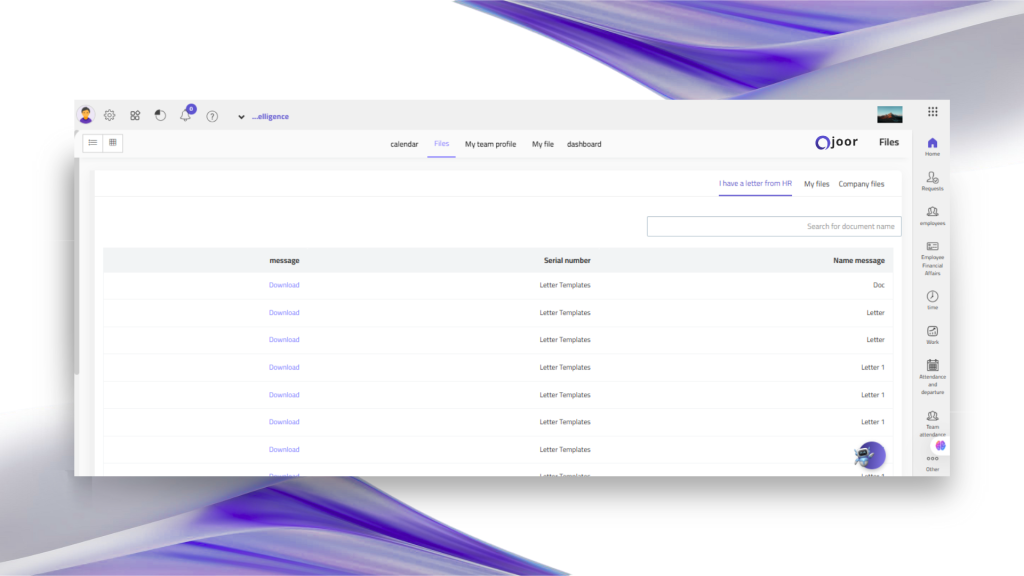Open the Company files tab
The width and height of the screenshot is (1024, 576).
[x=861, y=184]
